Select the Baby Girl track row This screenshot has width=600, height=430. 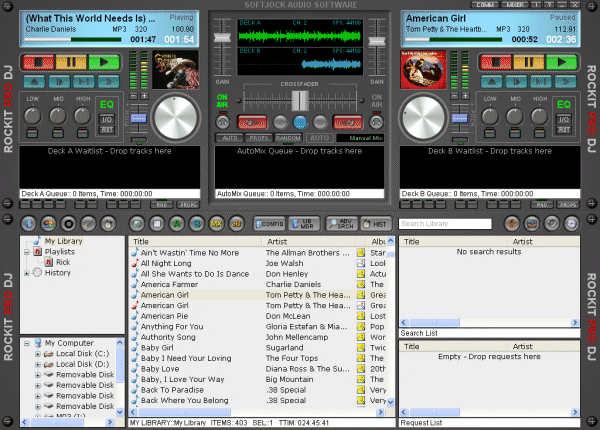click(x=258, y=348)
